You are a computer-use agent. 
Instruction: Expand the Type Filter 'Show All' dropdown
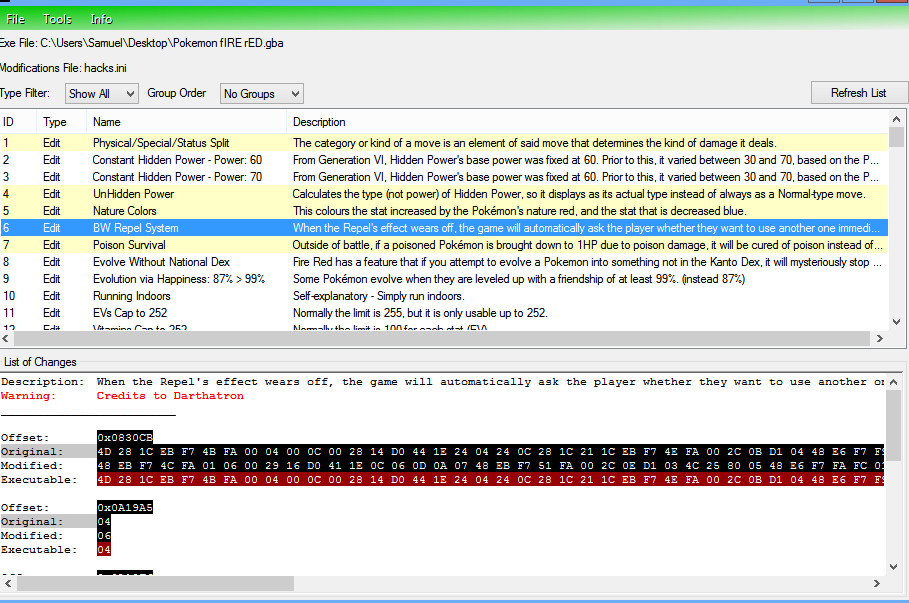[101, 94]
